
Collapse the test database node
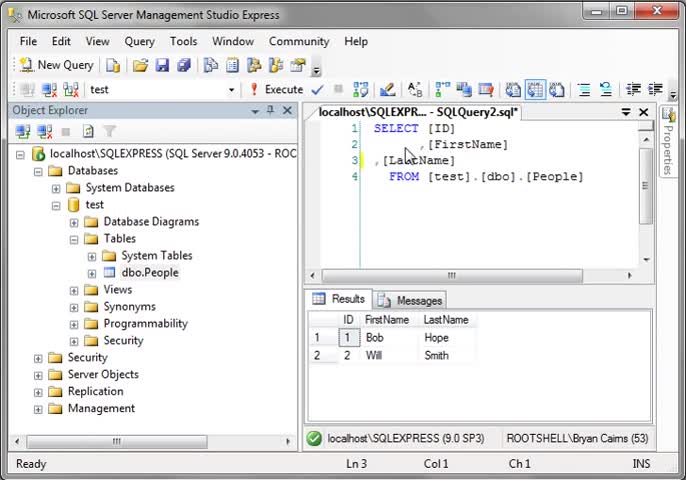56,206
